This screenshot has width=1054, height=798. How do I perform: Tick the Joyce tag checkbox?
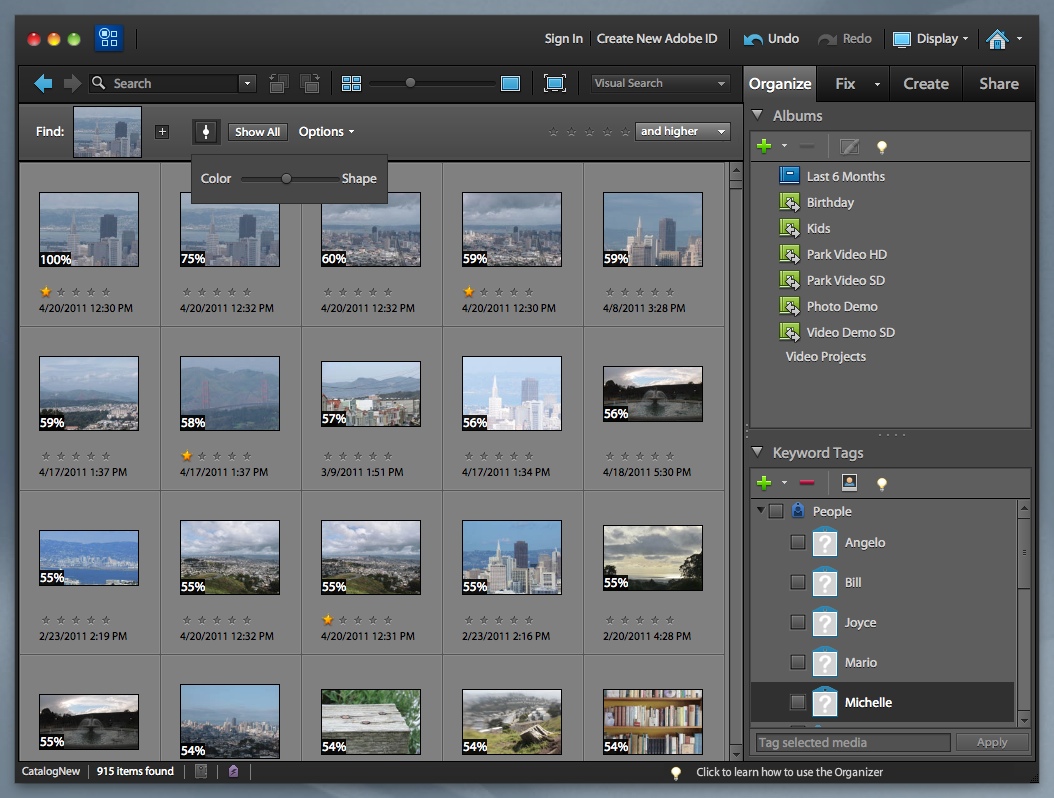[798, 622]
